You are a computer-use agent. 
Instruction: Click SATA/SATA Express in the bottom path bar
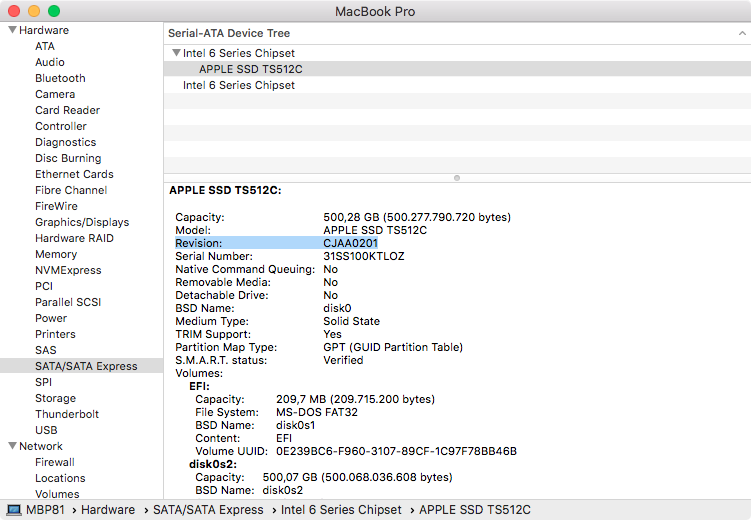208,510
